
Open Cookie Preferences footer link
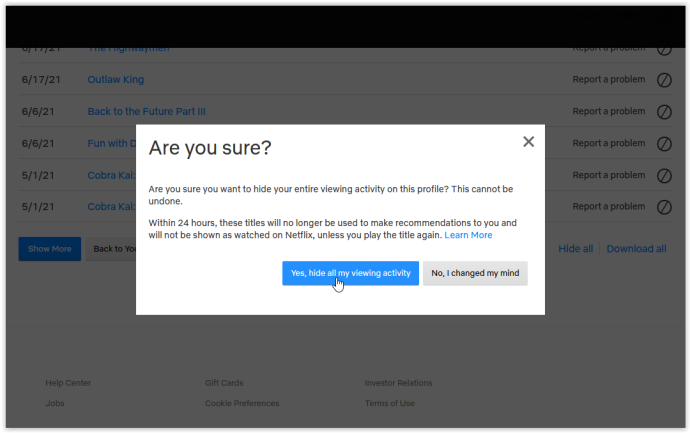click(242, 404)
